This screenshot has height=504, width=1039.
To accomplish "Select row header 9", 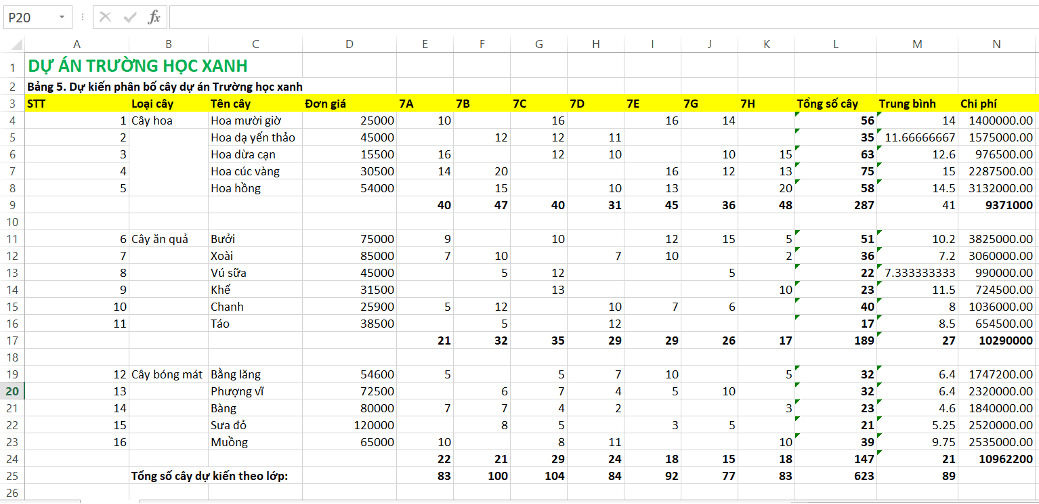I will (12, 205).
